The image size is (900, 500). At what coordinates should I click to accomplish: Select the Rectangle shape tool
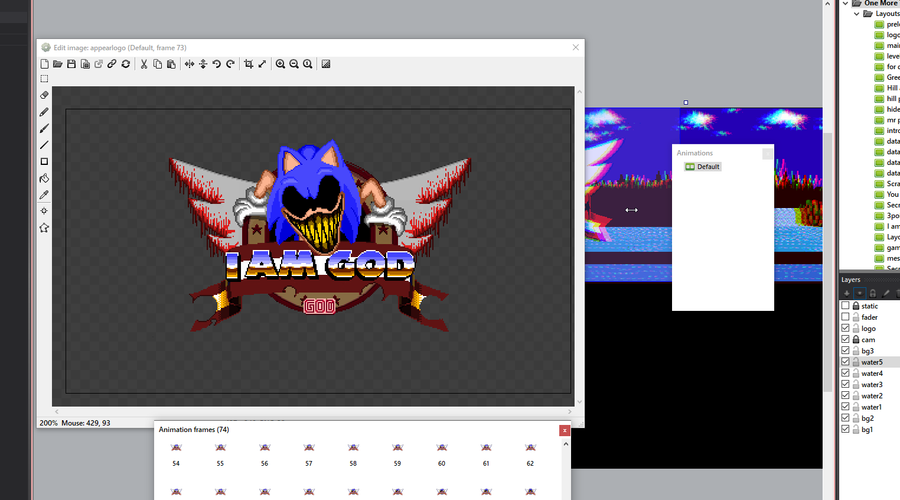[44, 162]
